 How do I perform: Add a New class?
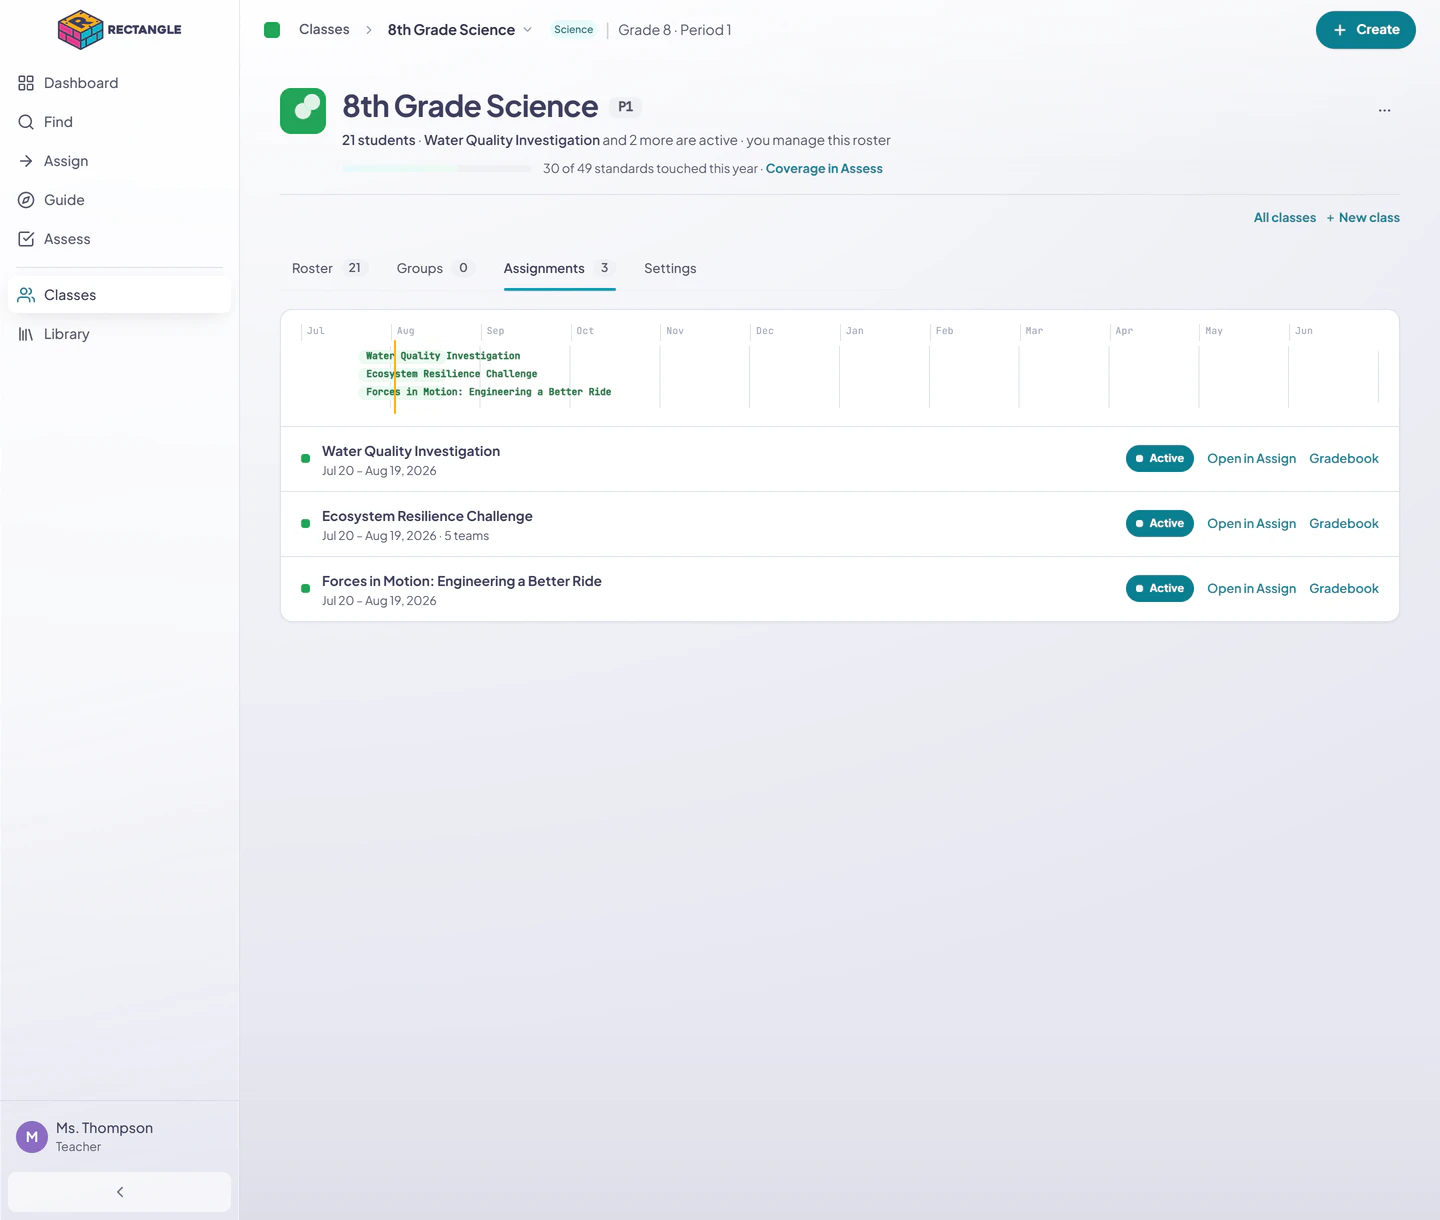[x=1363, y=218]
